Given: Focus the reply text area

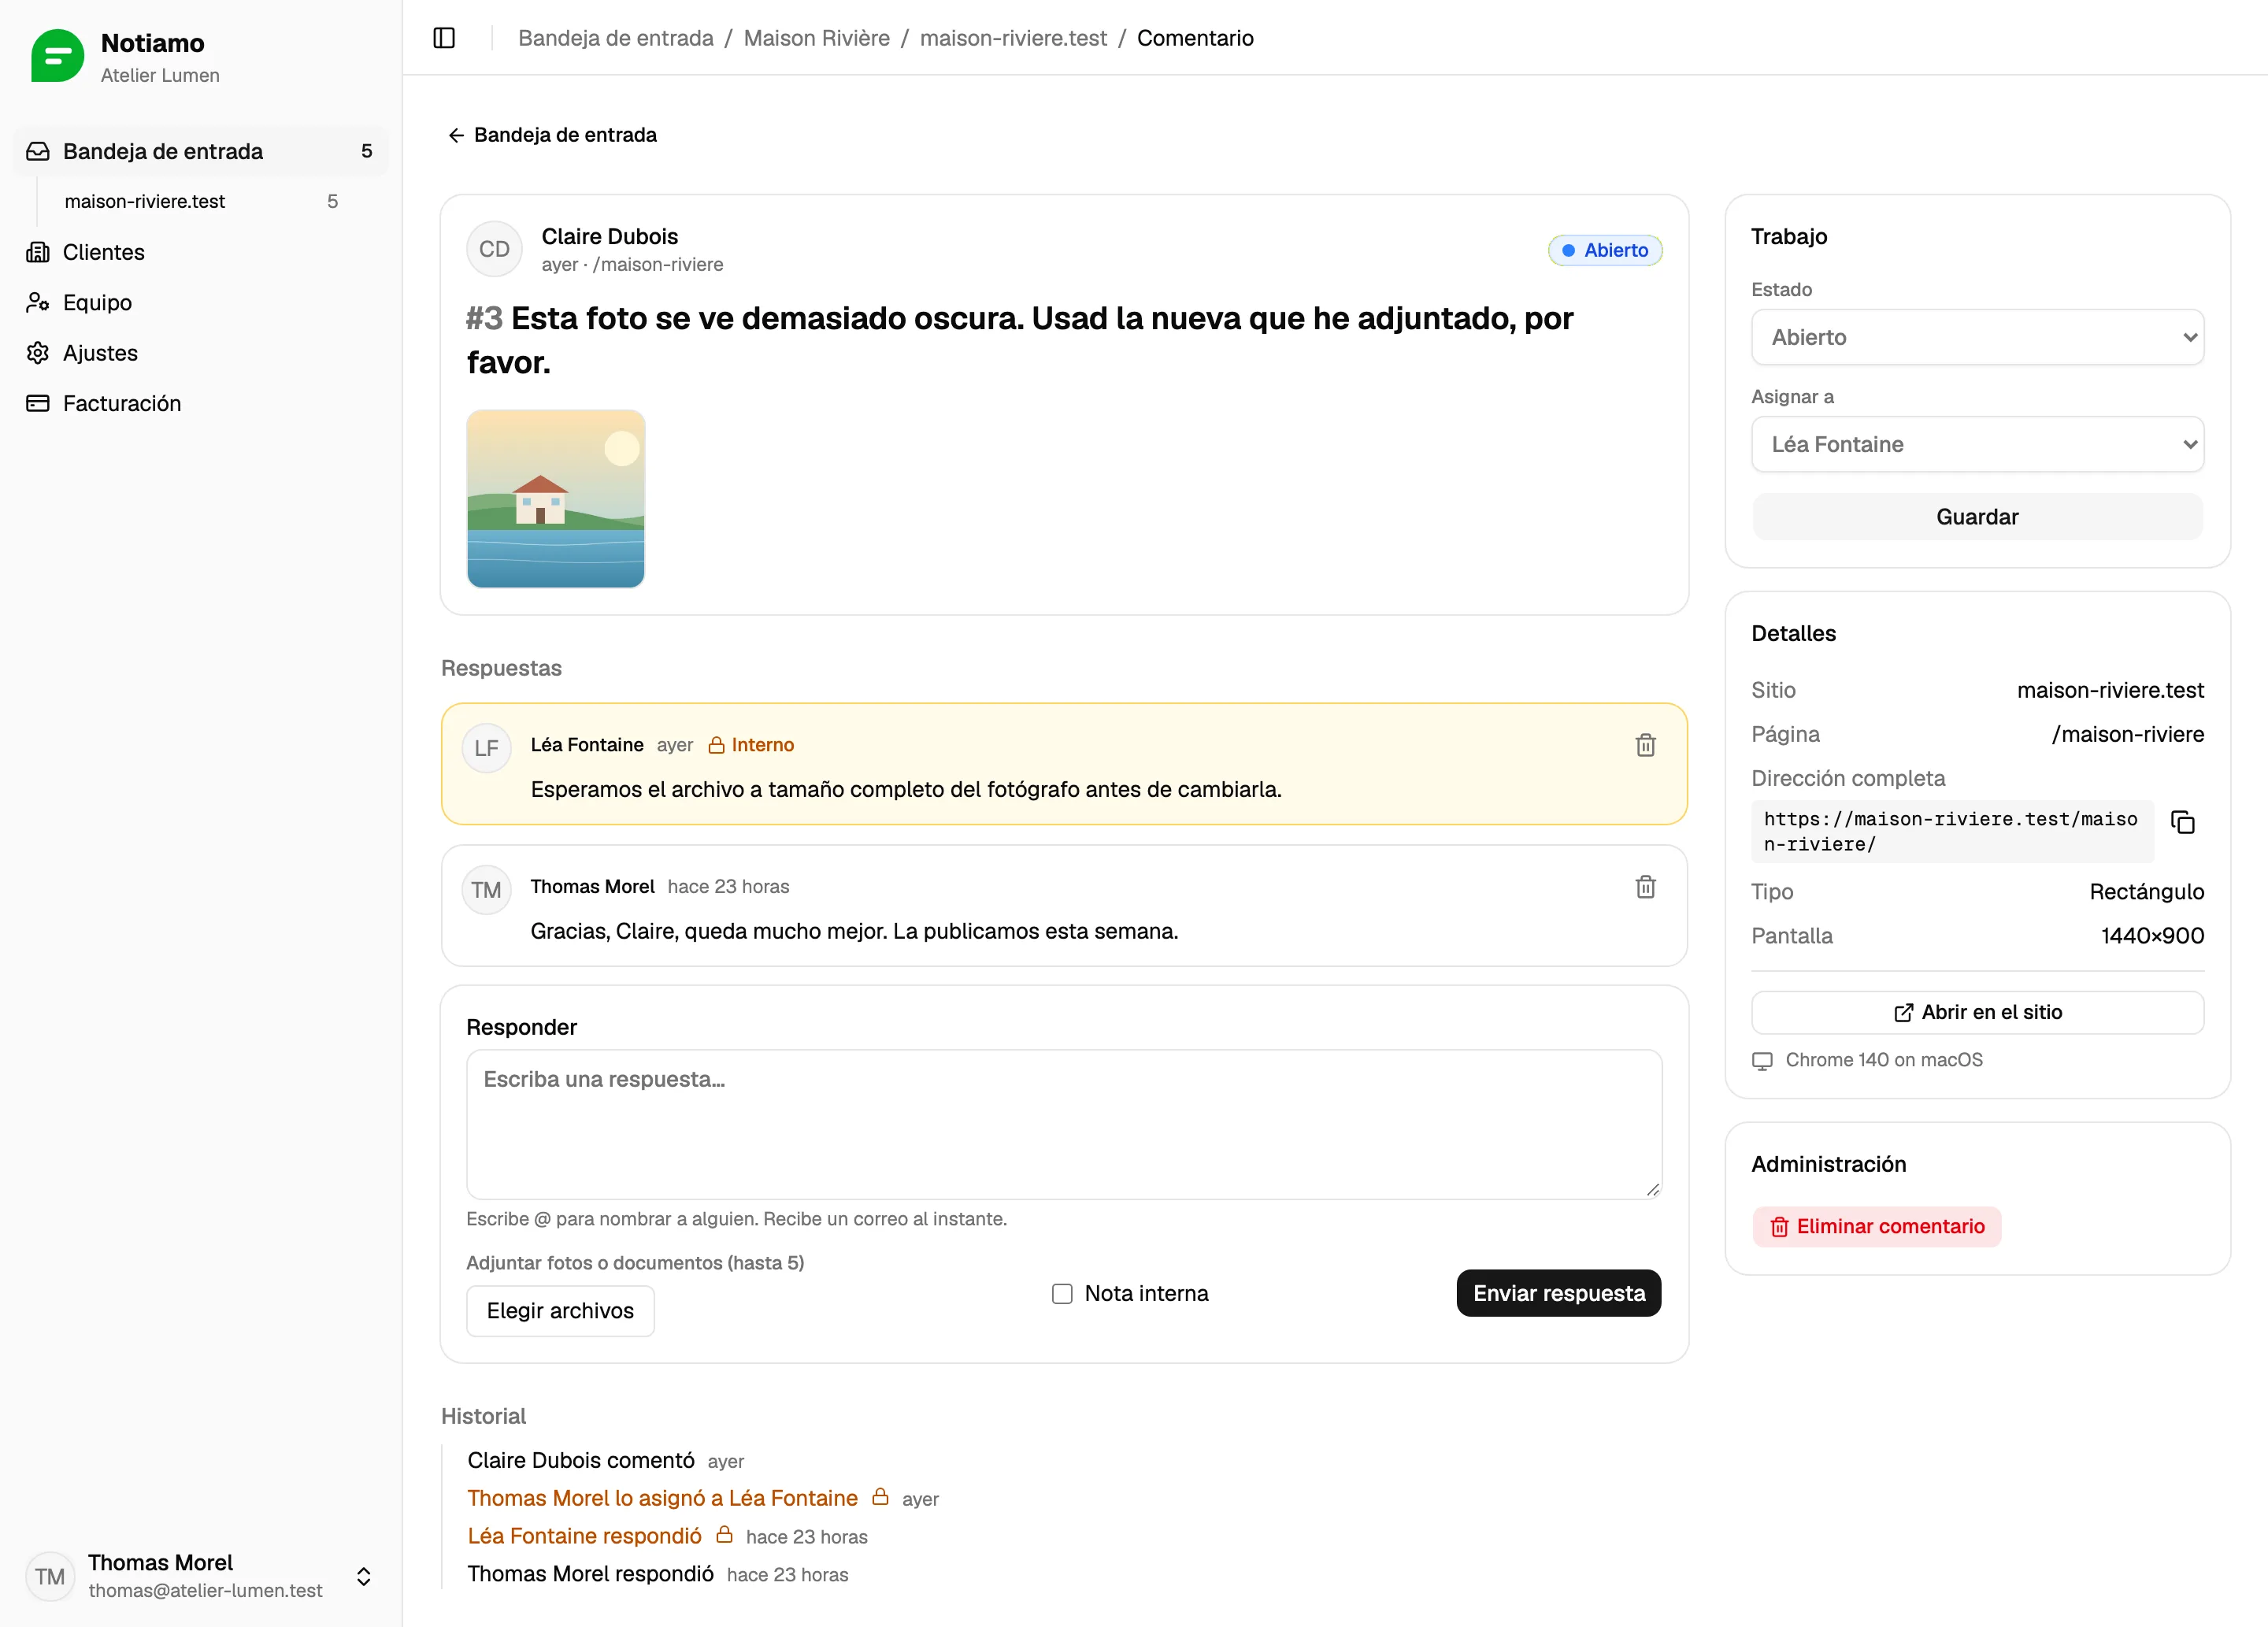Looking at the screenshot, I should (1064, 1124).
